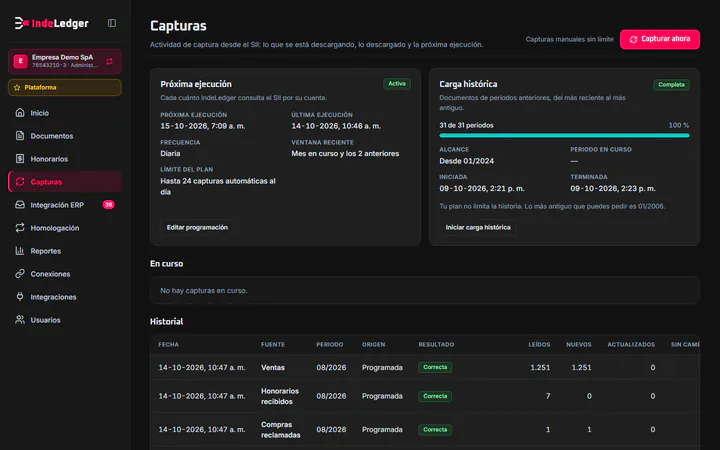720x450 pixels.
Task: Click the Empresa Demo SpA avatar E
Action: (20, 61)
